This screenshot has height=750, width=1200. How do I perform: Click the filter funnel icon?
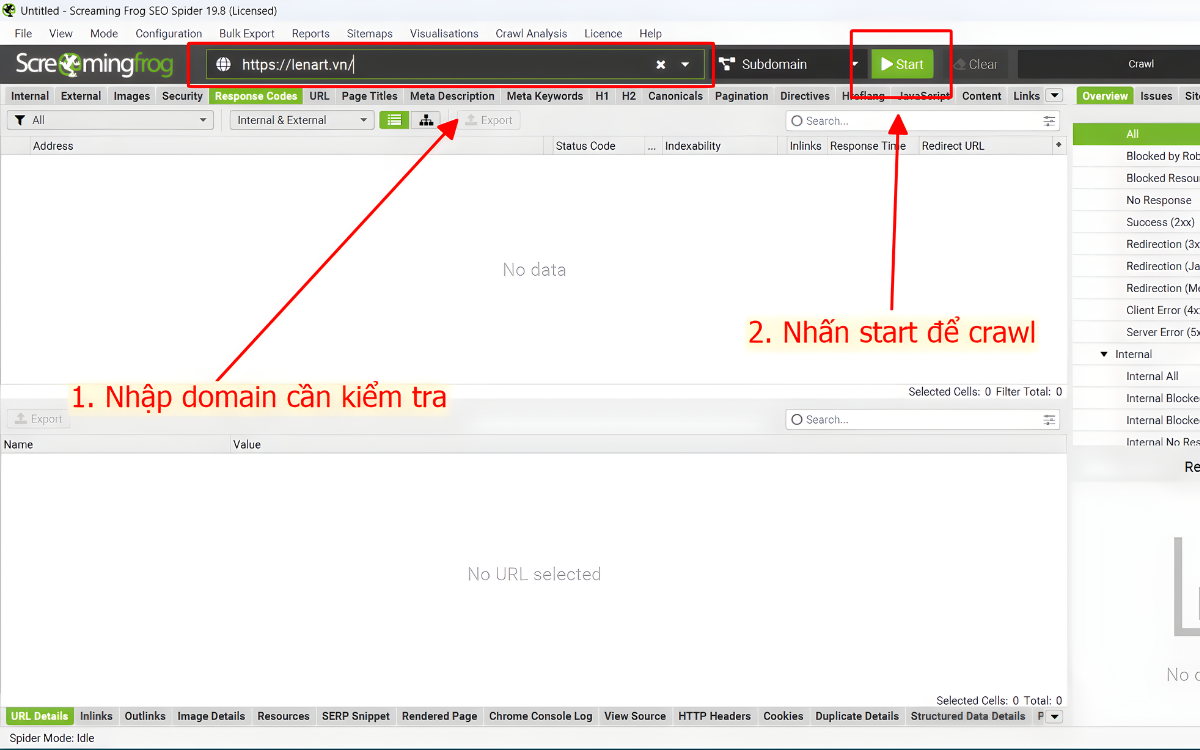click(x=21, y=119)
